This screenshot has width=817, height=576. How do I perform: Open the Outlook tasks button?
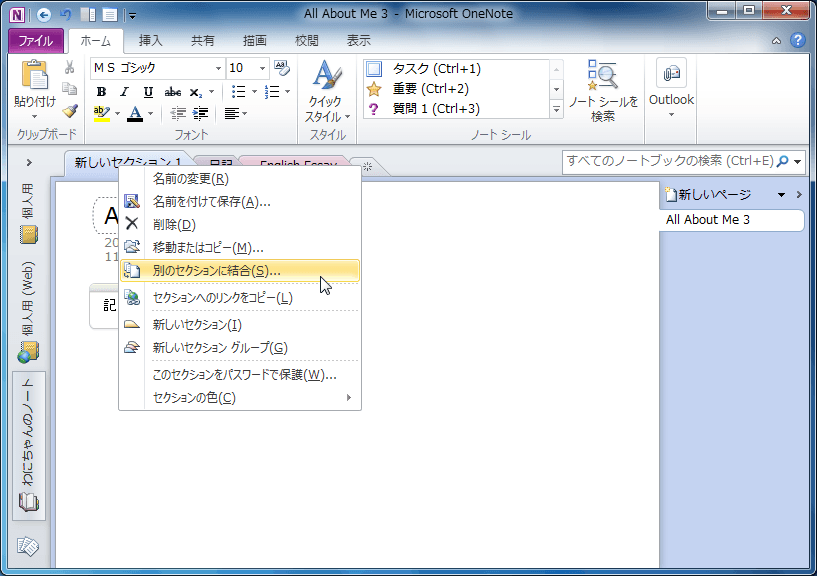click(671, 89)
